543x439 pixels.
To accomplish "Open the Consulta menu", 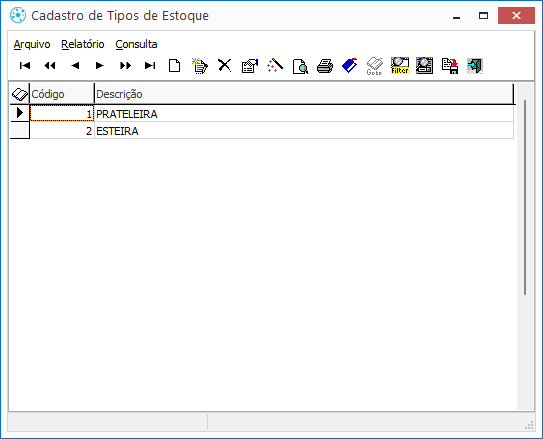I will (136, 44).
